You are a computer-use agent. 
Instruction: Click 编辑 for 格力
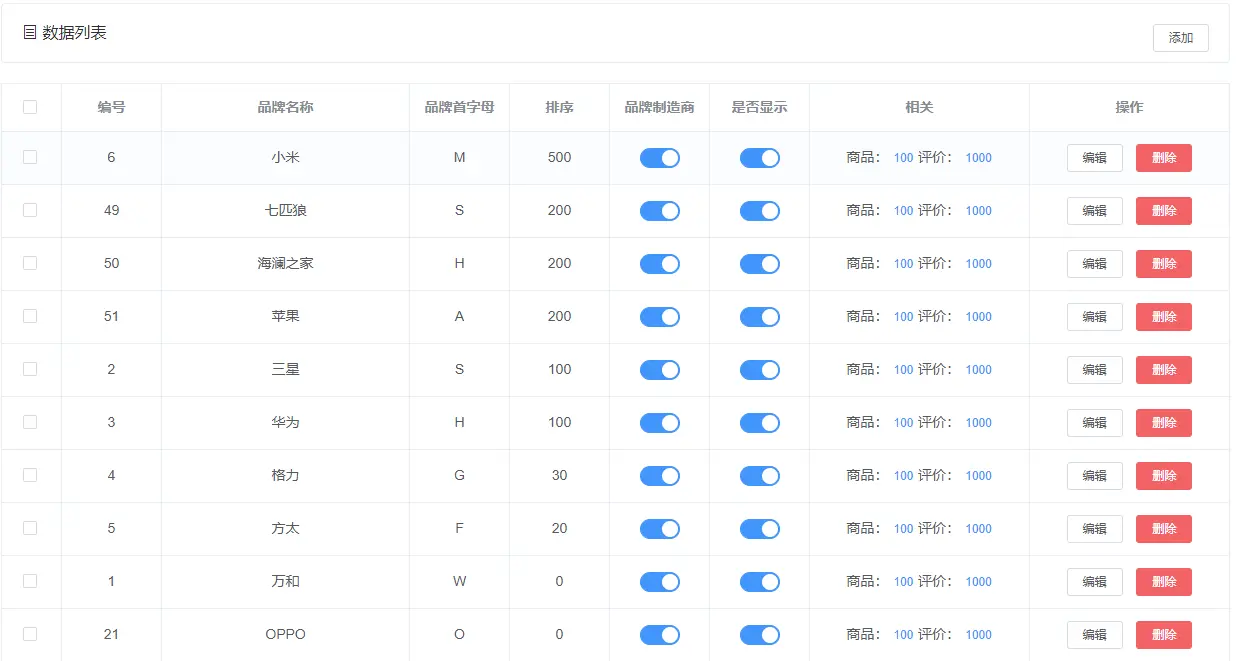(x=1095, y=476)
